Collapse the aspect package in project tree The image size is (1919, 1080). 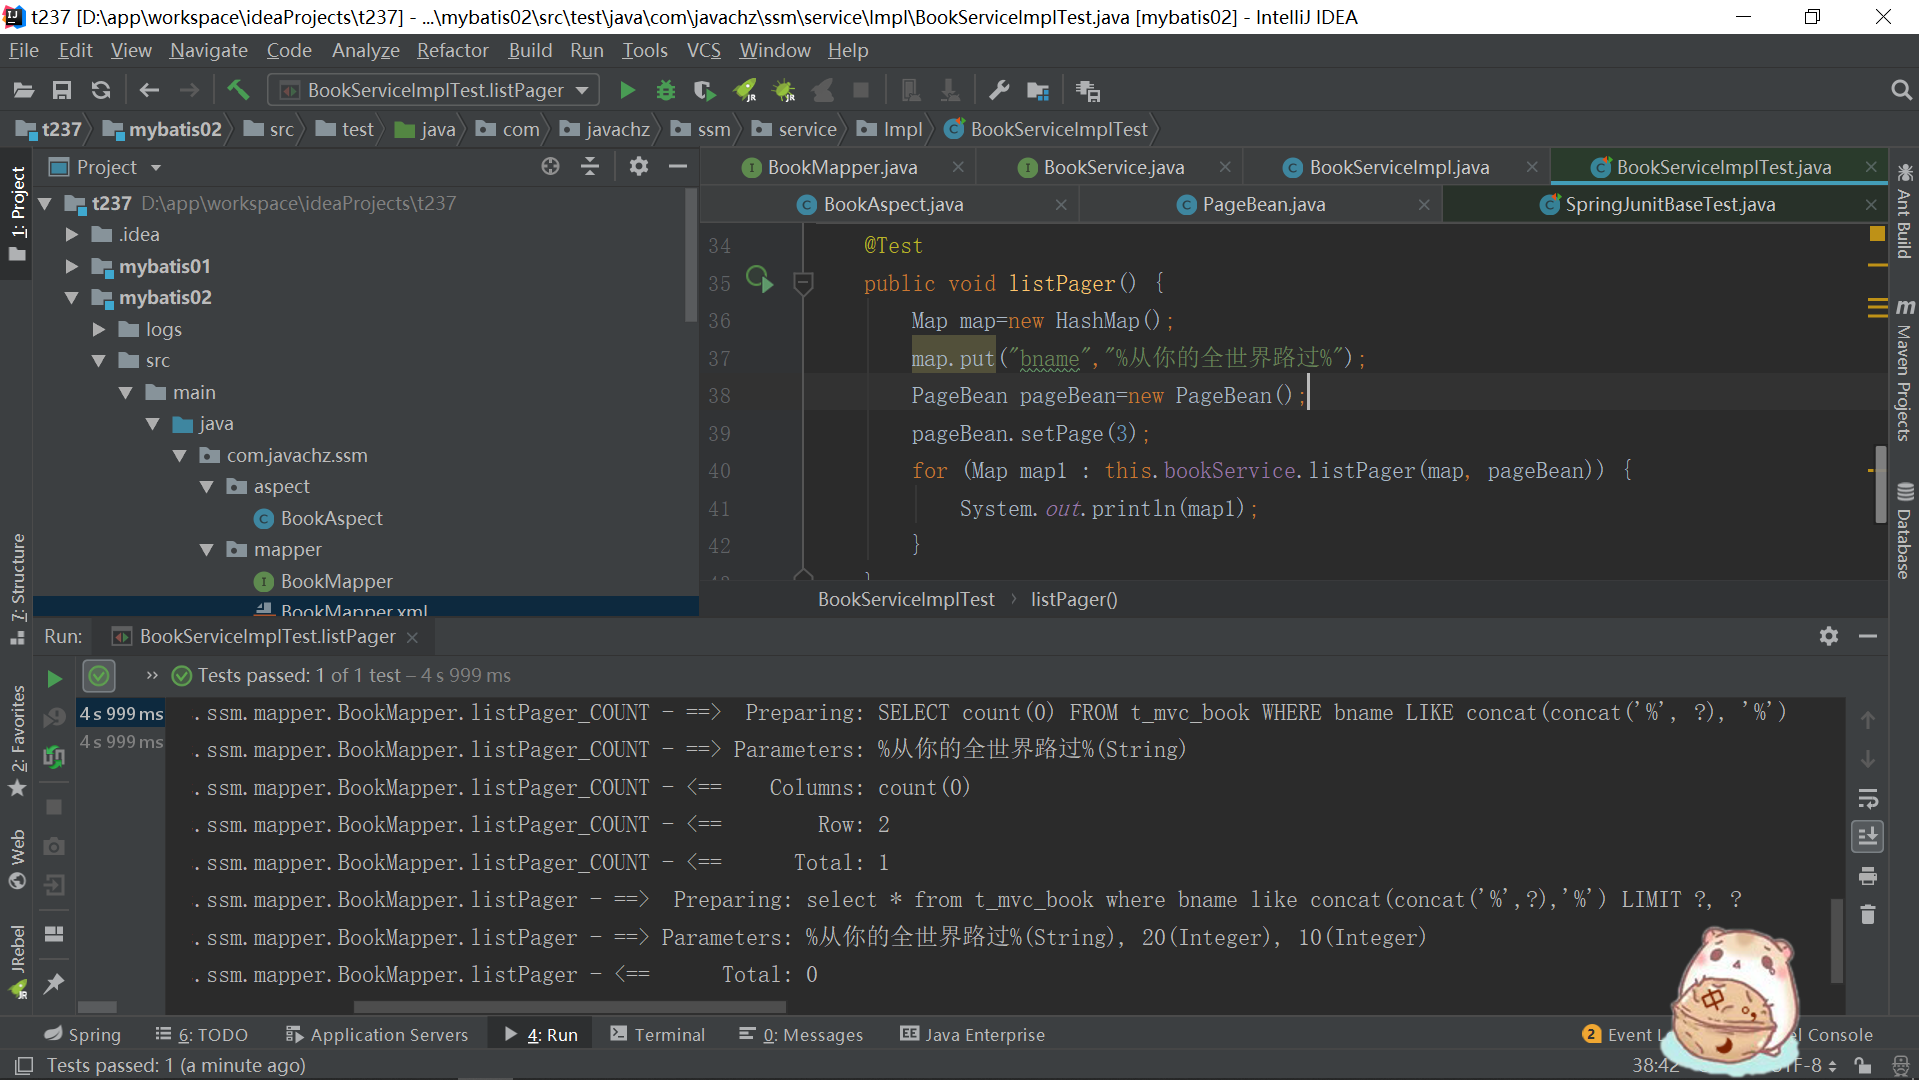(207, 487)
